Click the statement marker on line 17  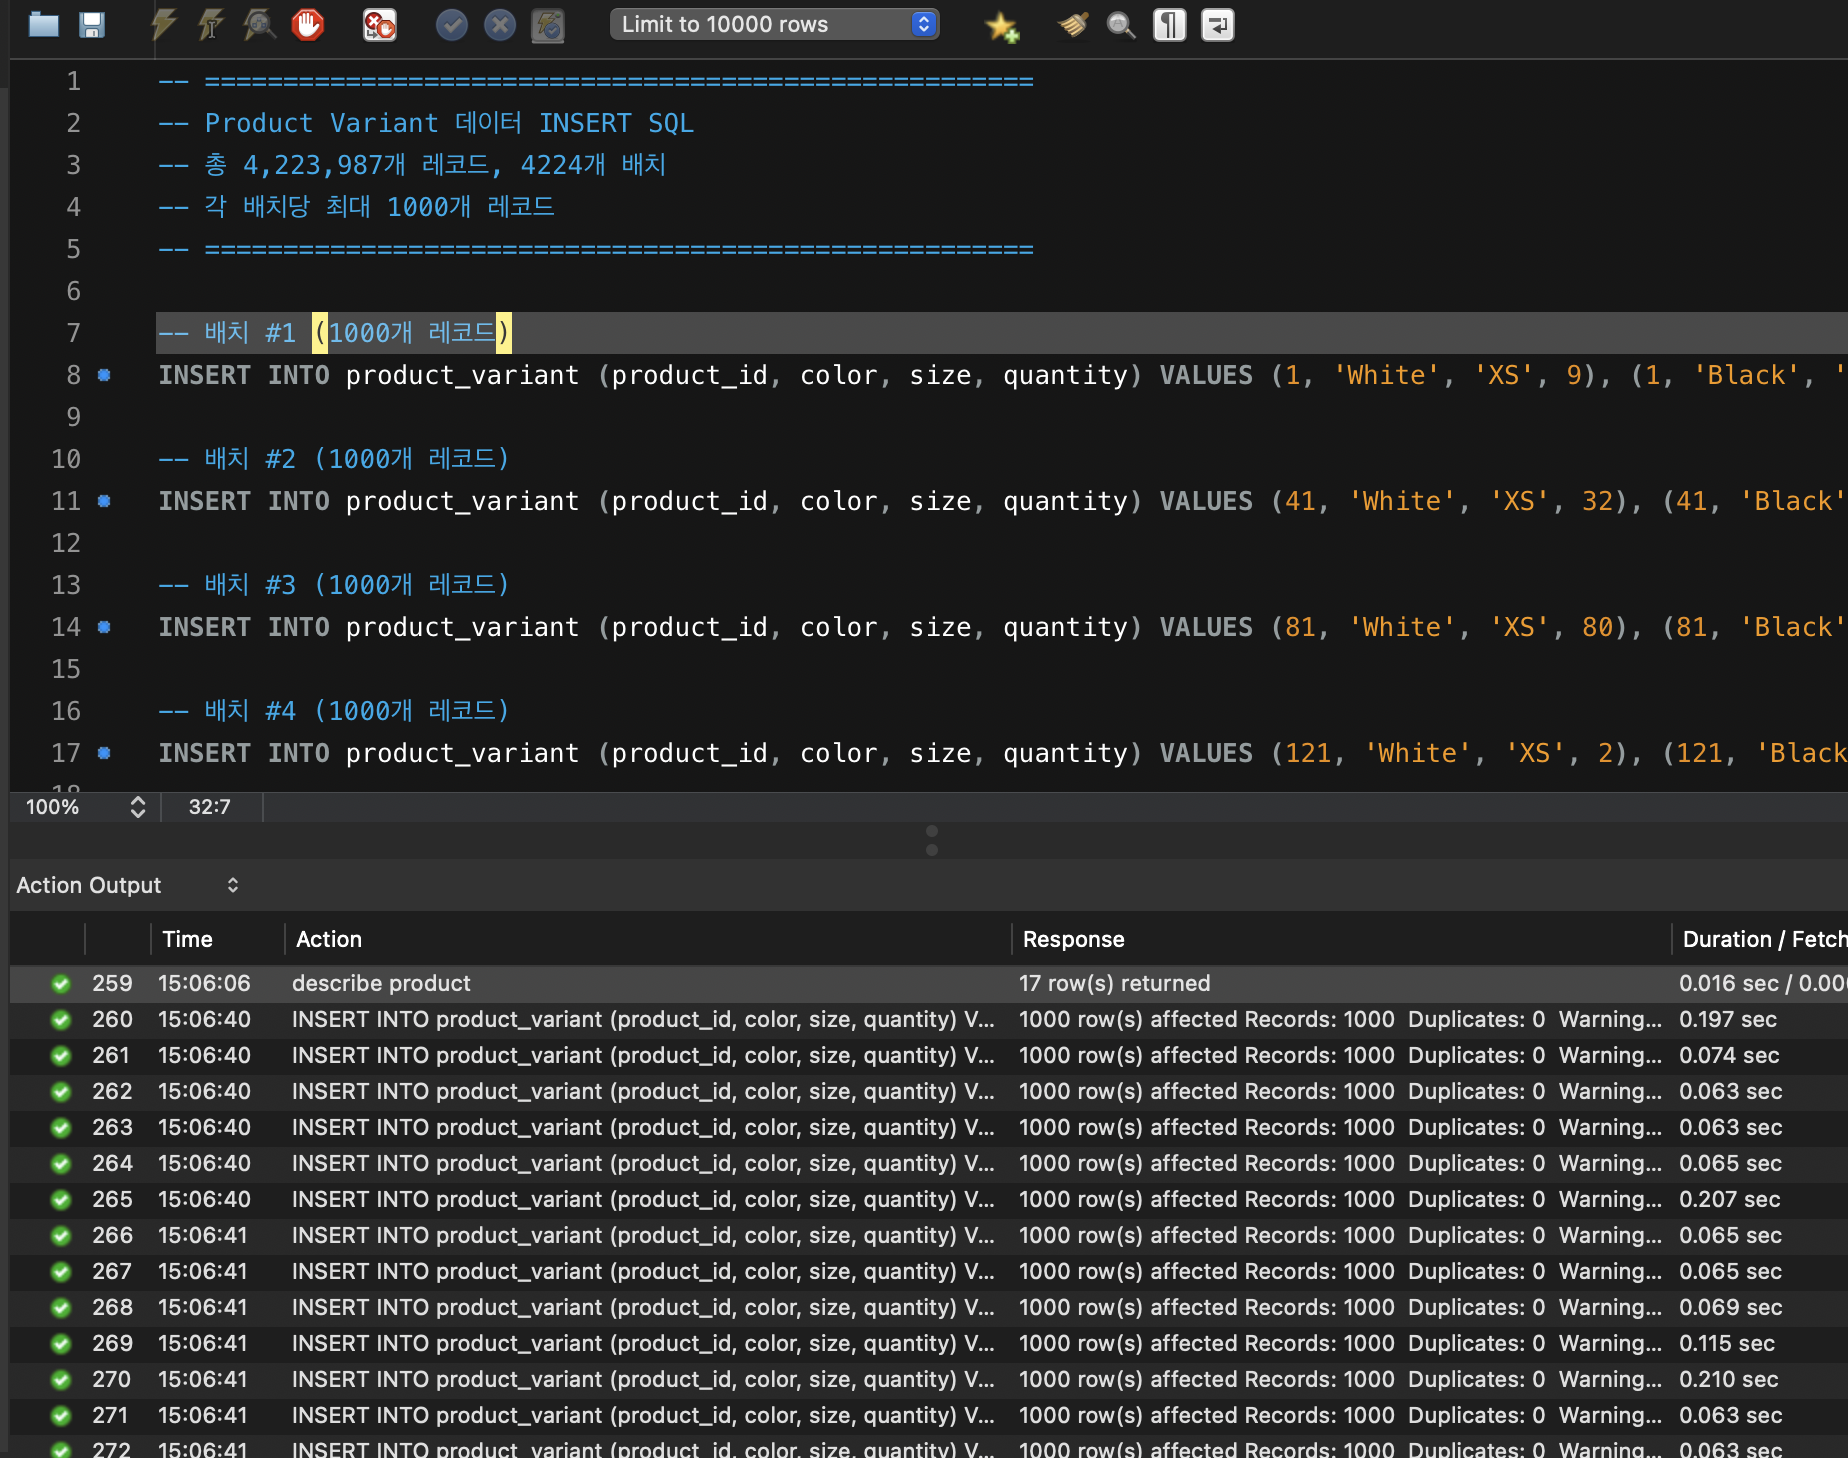(104, 753)
